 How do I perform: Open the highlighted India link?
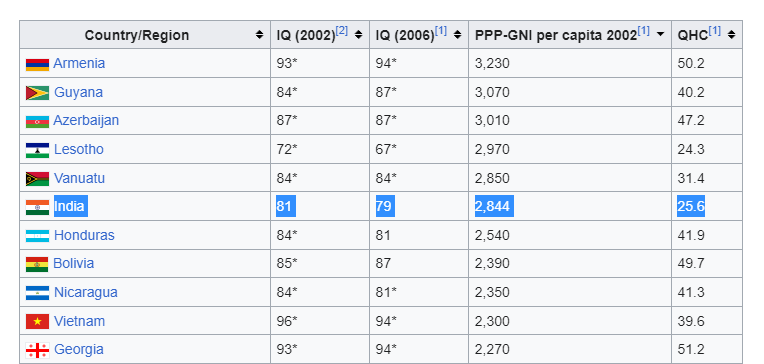click(x=70, y=207)
